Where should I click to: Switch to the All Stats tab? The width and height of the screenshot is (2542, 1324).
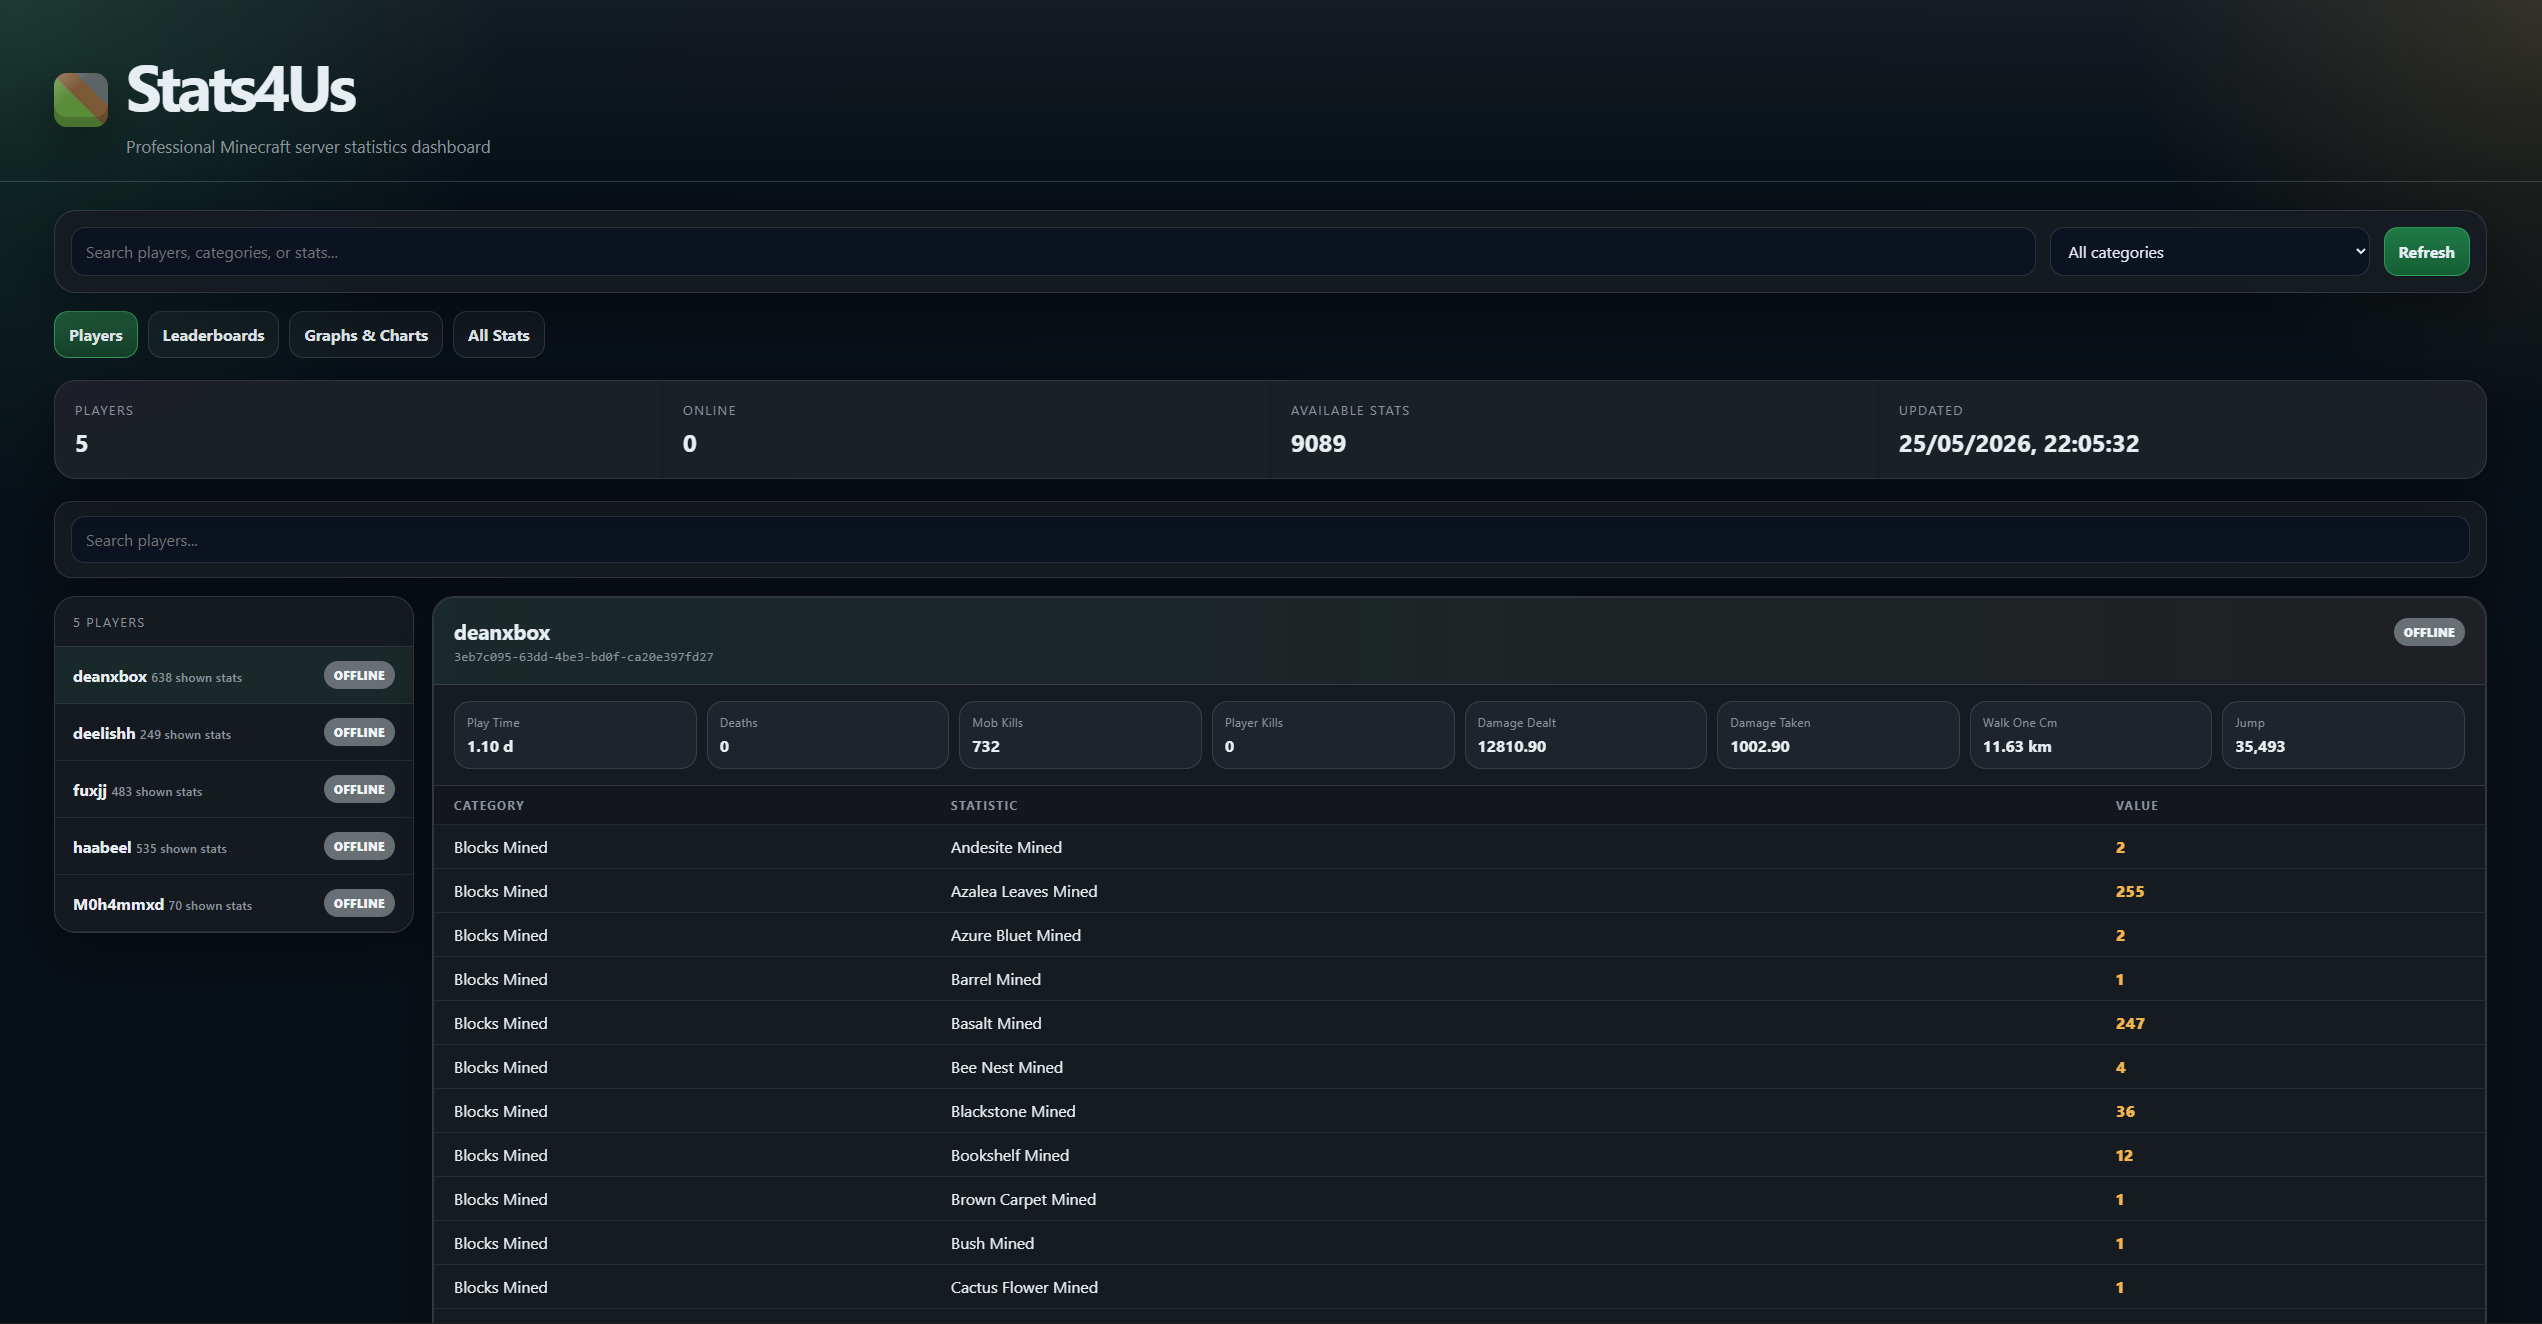pyautogui.click(x=498, y=335)
